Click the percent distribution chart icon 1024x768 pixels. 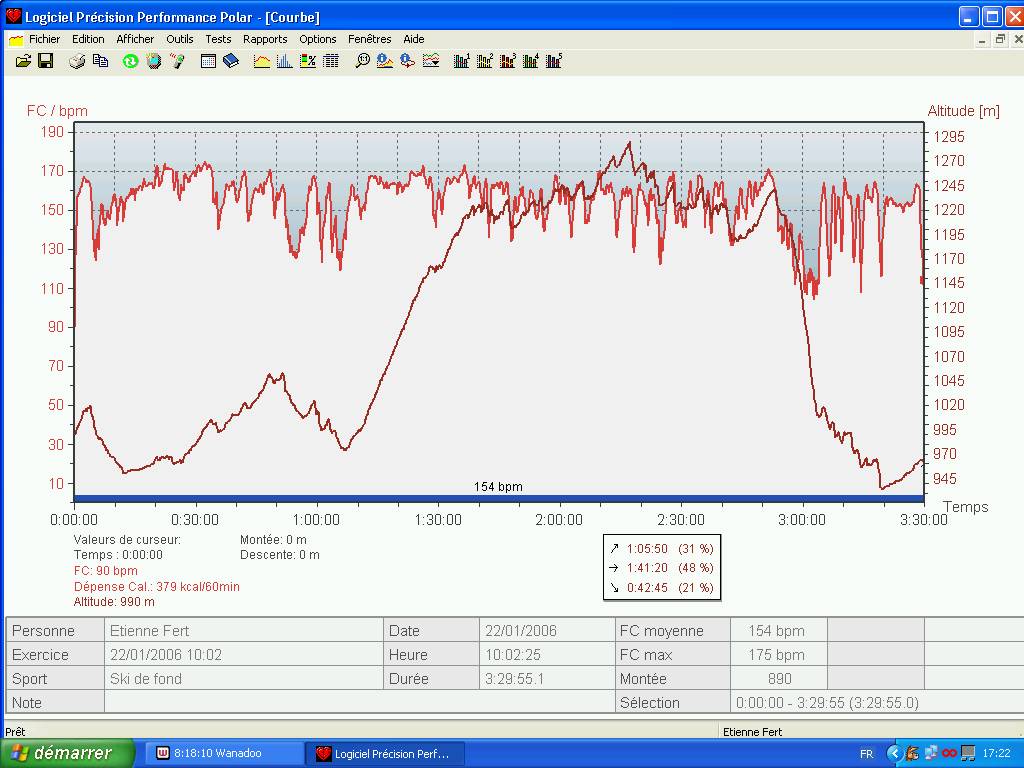tap(308, 61)
